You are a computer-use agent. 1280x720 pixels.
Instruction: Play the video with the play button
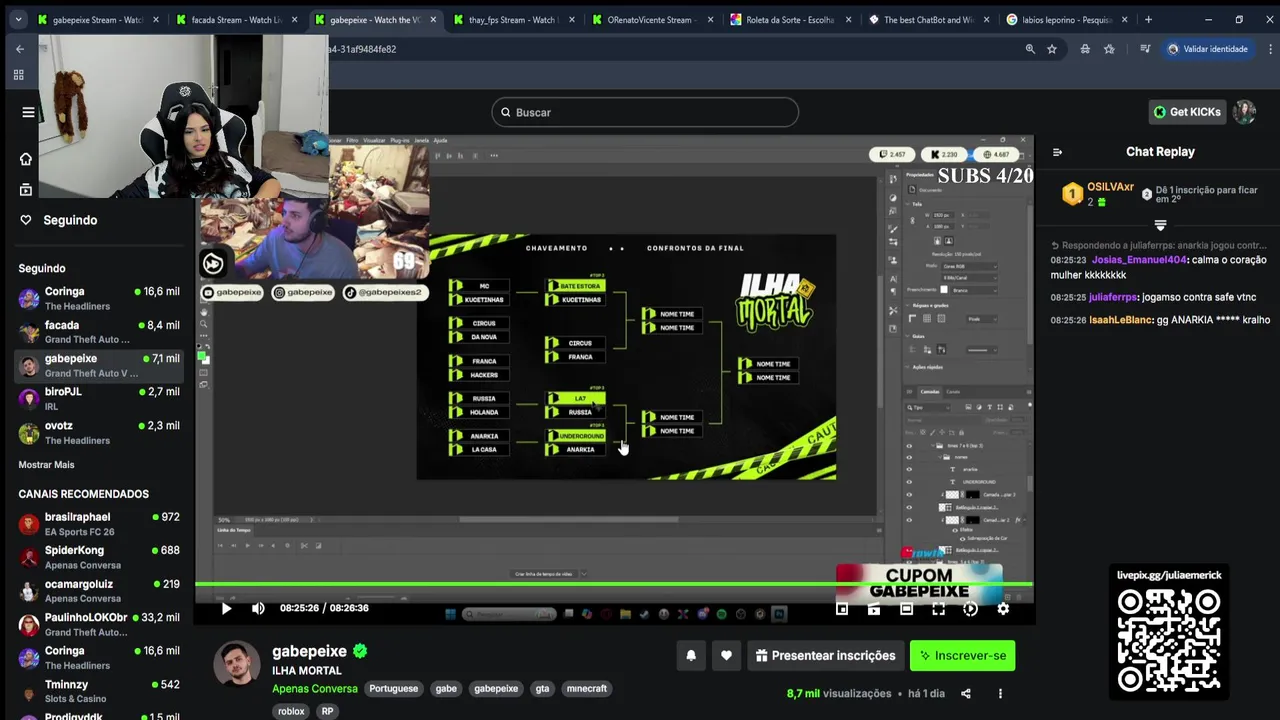226,608
